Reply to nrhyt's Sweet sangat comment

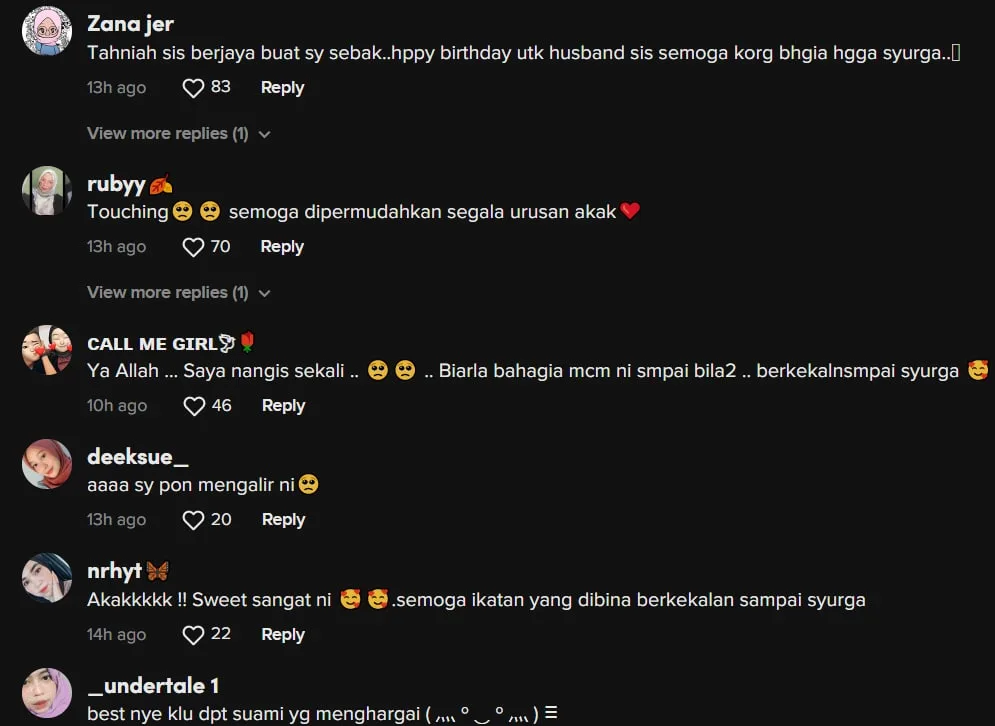283,635
